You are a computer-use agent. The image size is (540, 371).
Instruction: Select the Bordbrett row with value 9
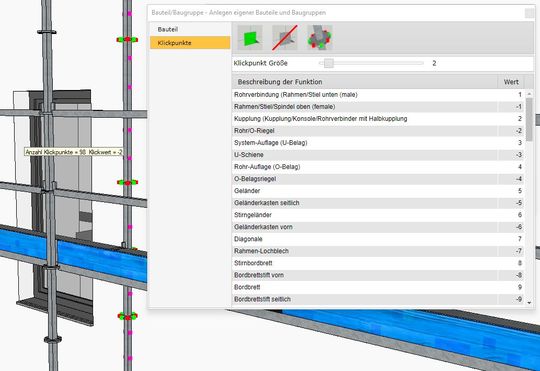378,287
